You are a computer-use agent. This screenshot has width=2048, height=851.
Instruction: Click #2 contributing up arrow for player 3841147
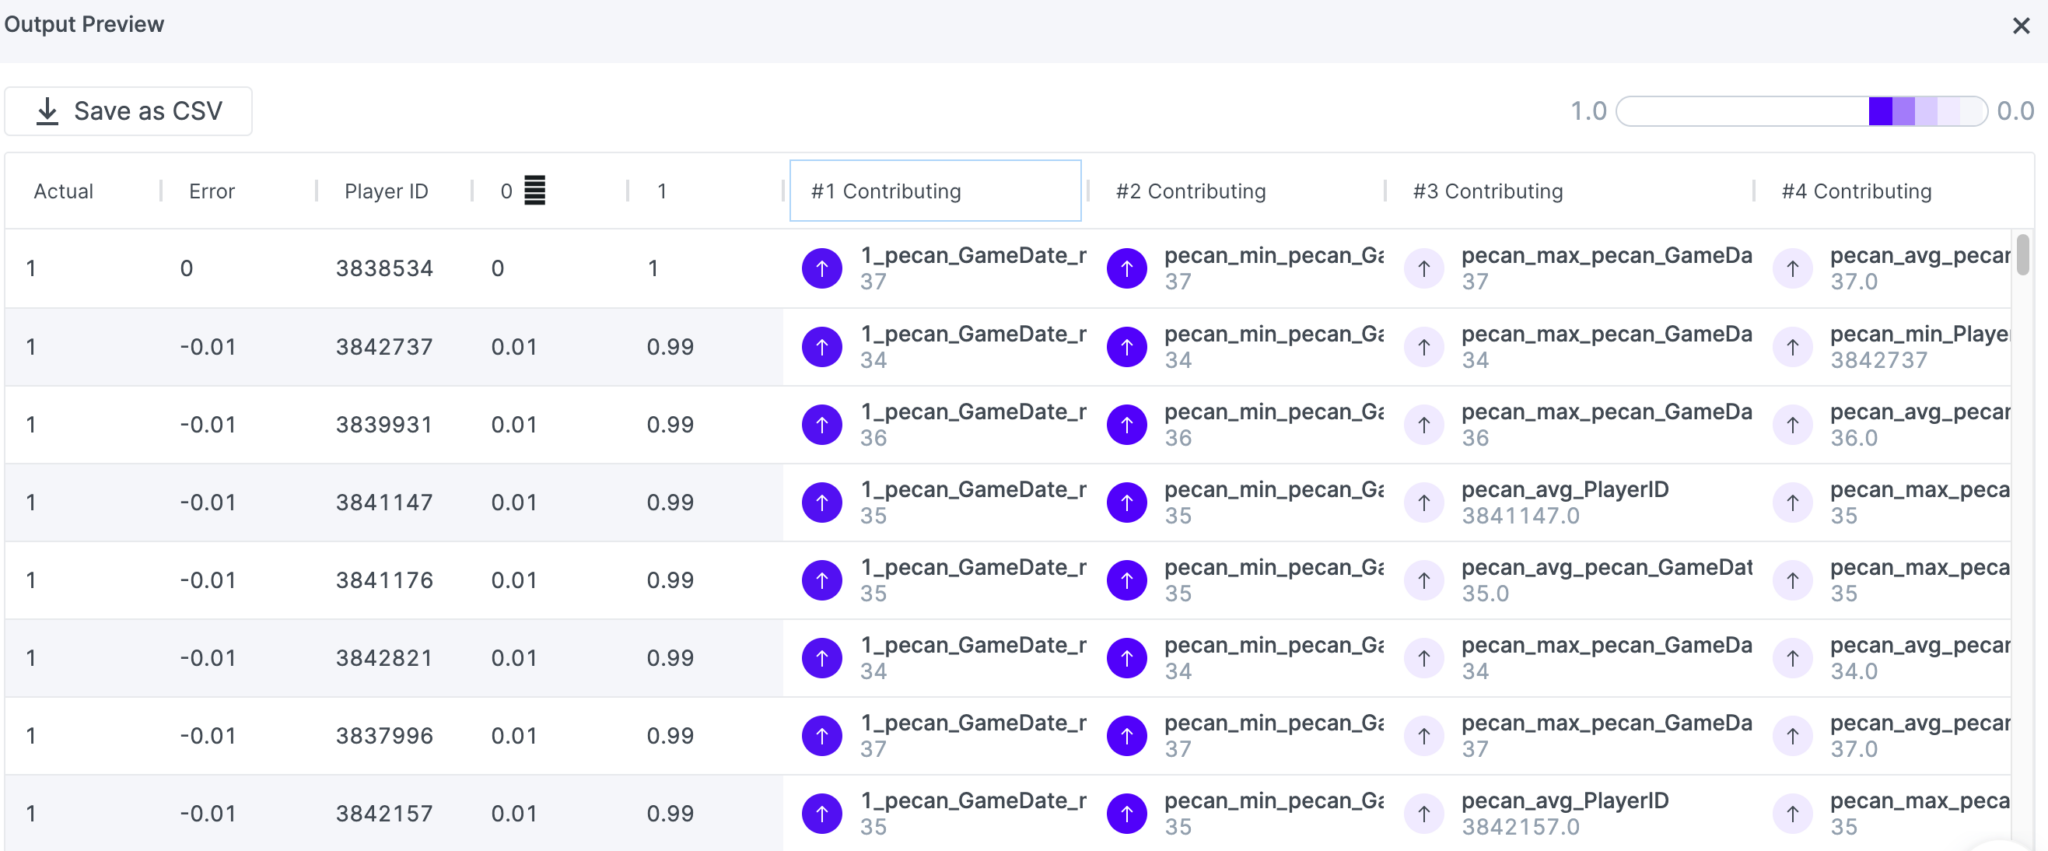[1127, 502]
